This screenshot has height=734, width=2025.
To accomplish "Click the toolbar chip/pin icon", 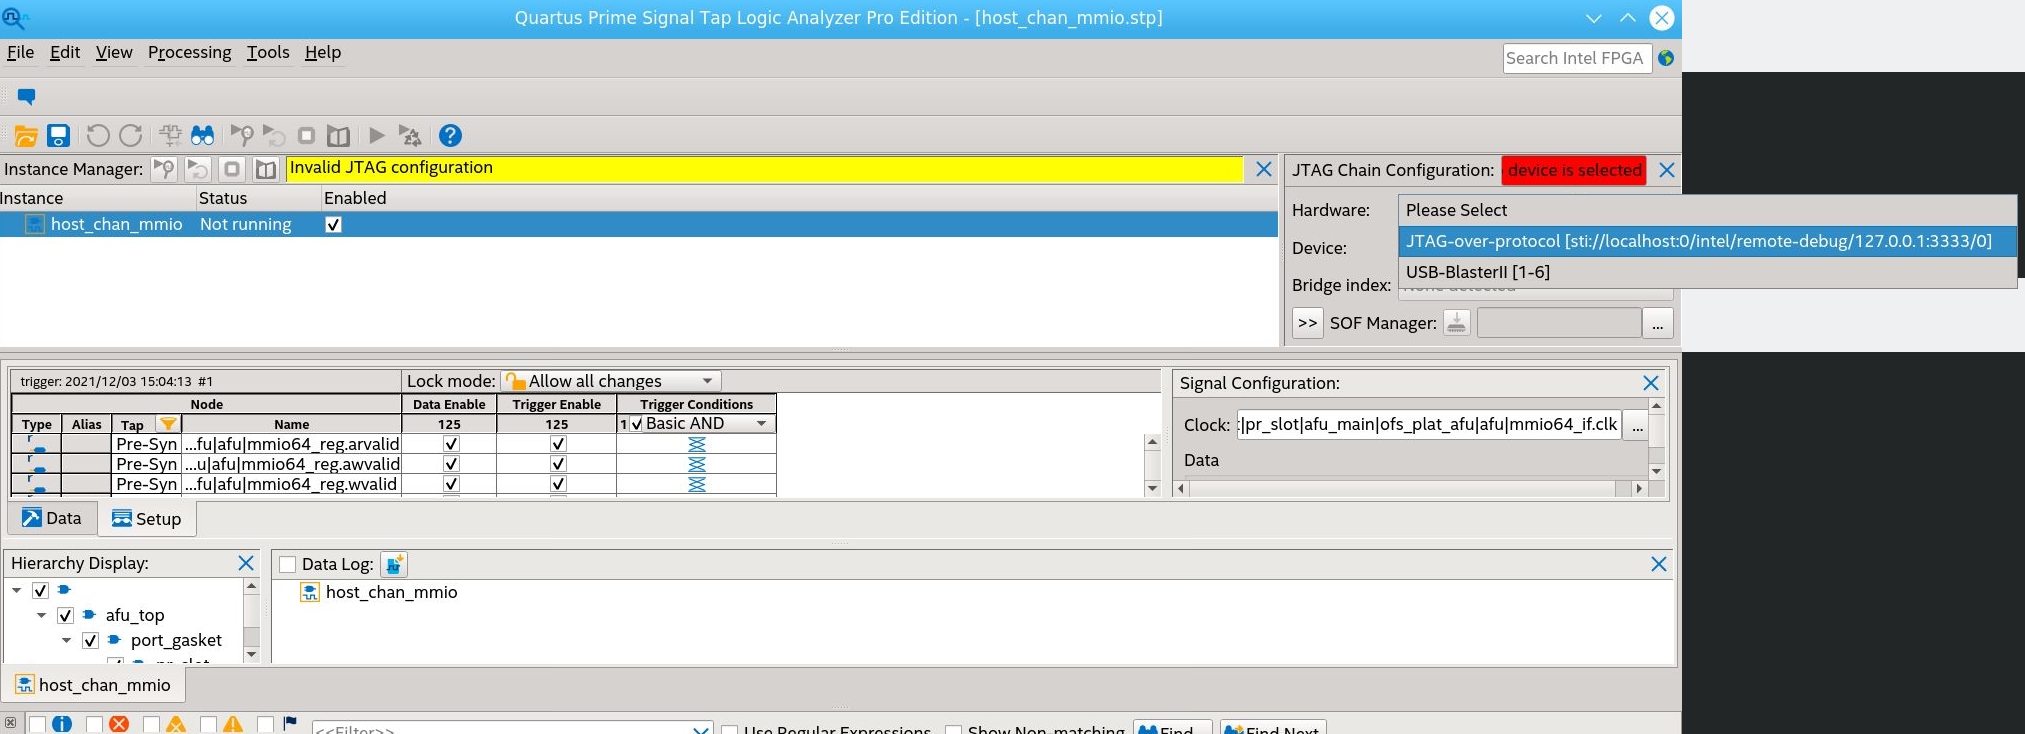I will click(170, 136).
